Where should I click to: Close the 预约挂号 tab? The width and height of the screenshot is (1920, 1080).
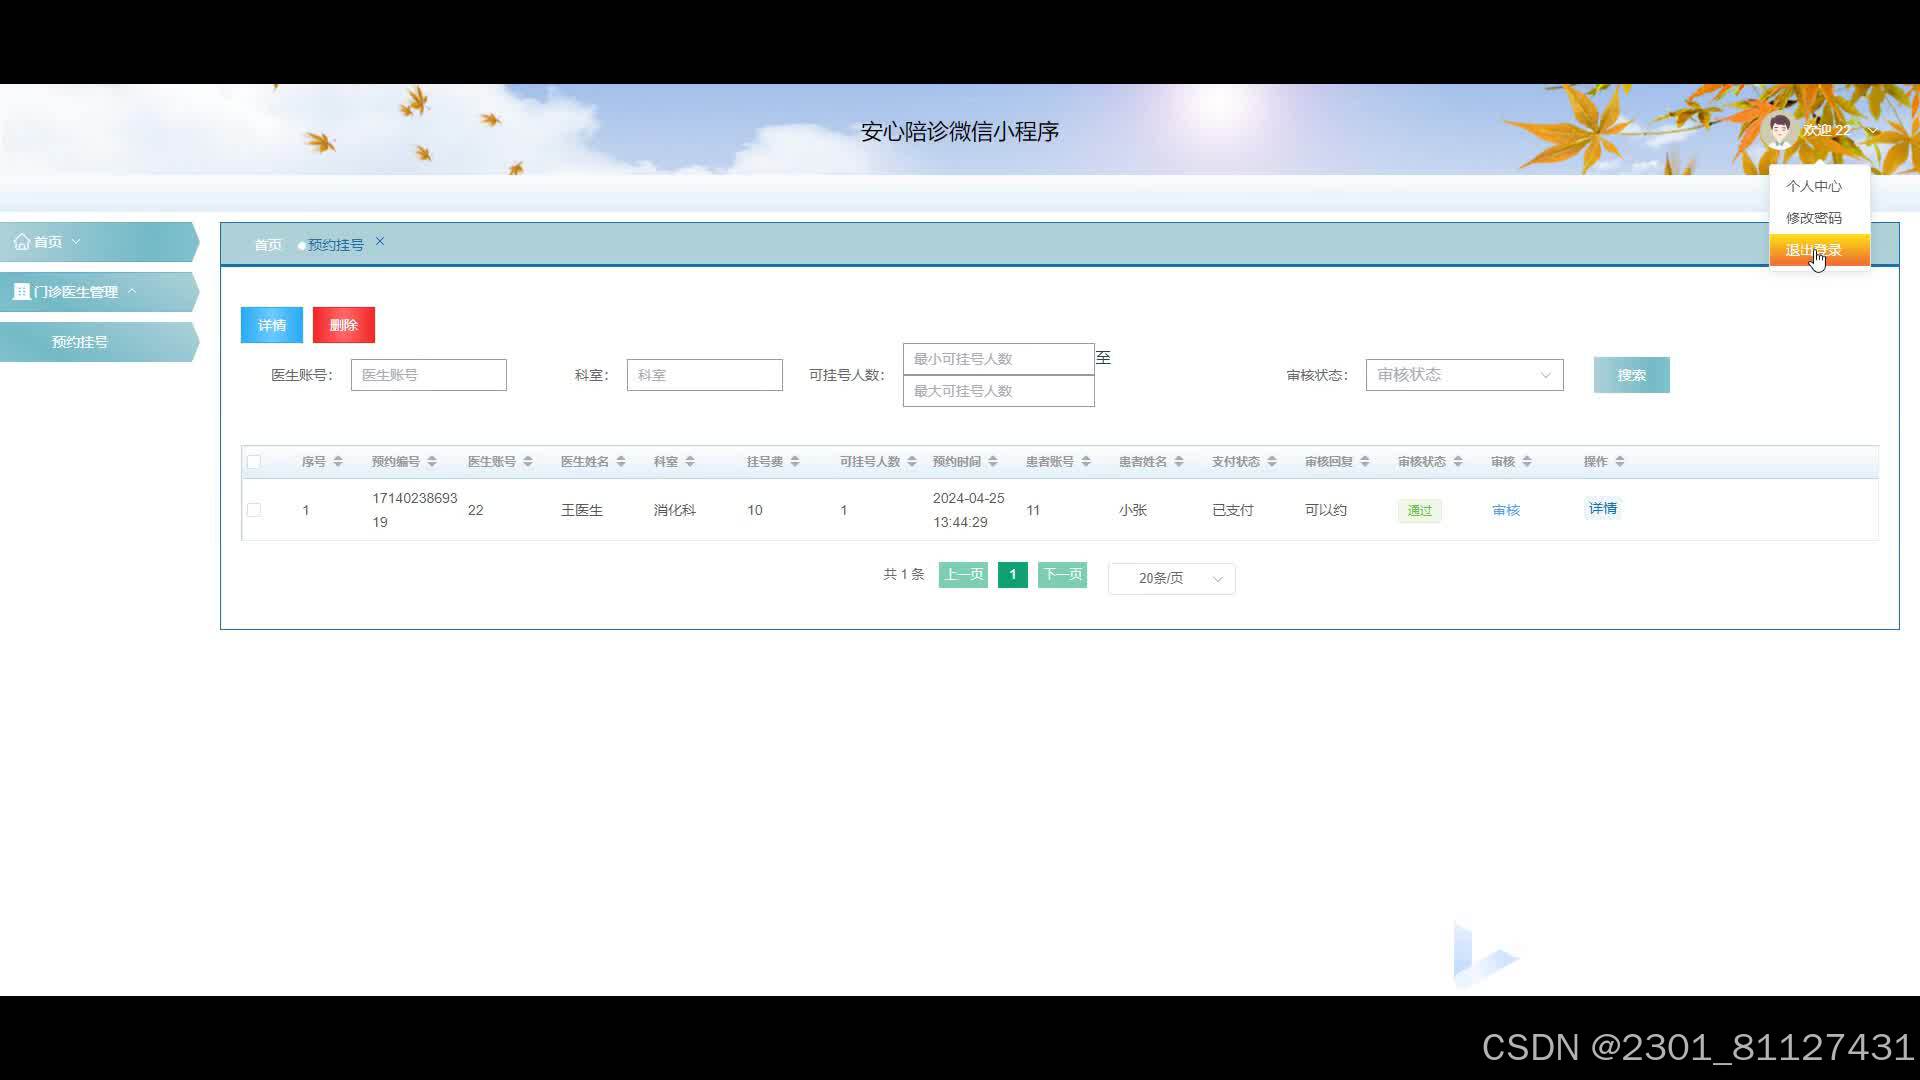tap(380, 242)
